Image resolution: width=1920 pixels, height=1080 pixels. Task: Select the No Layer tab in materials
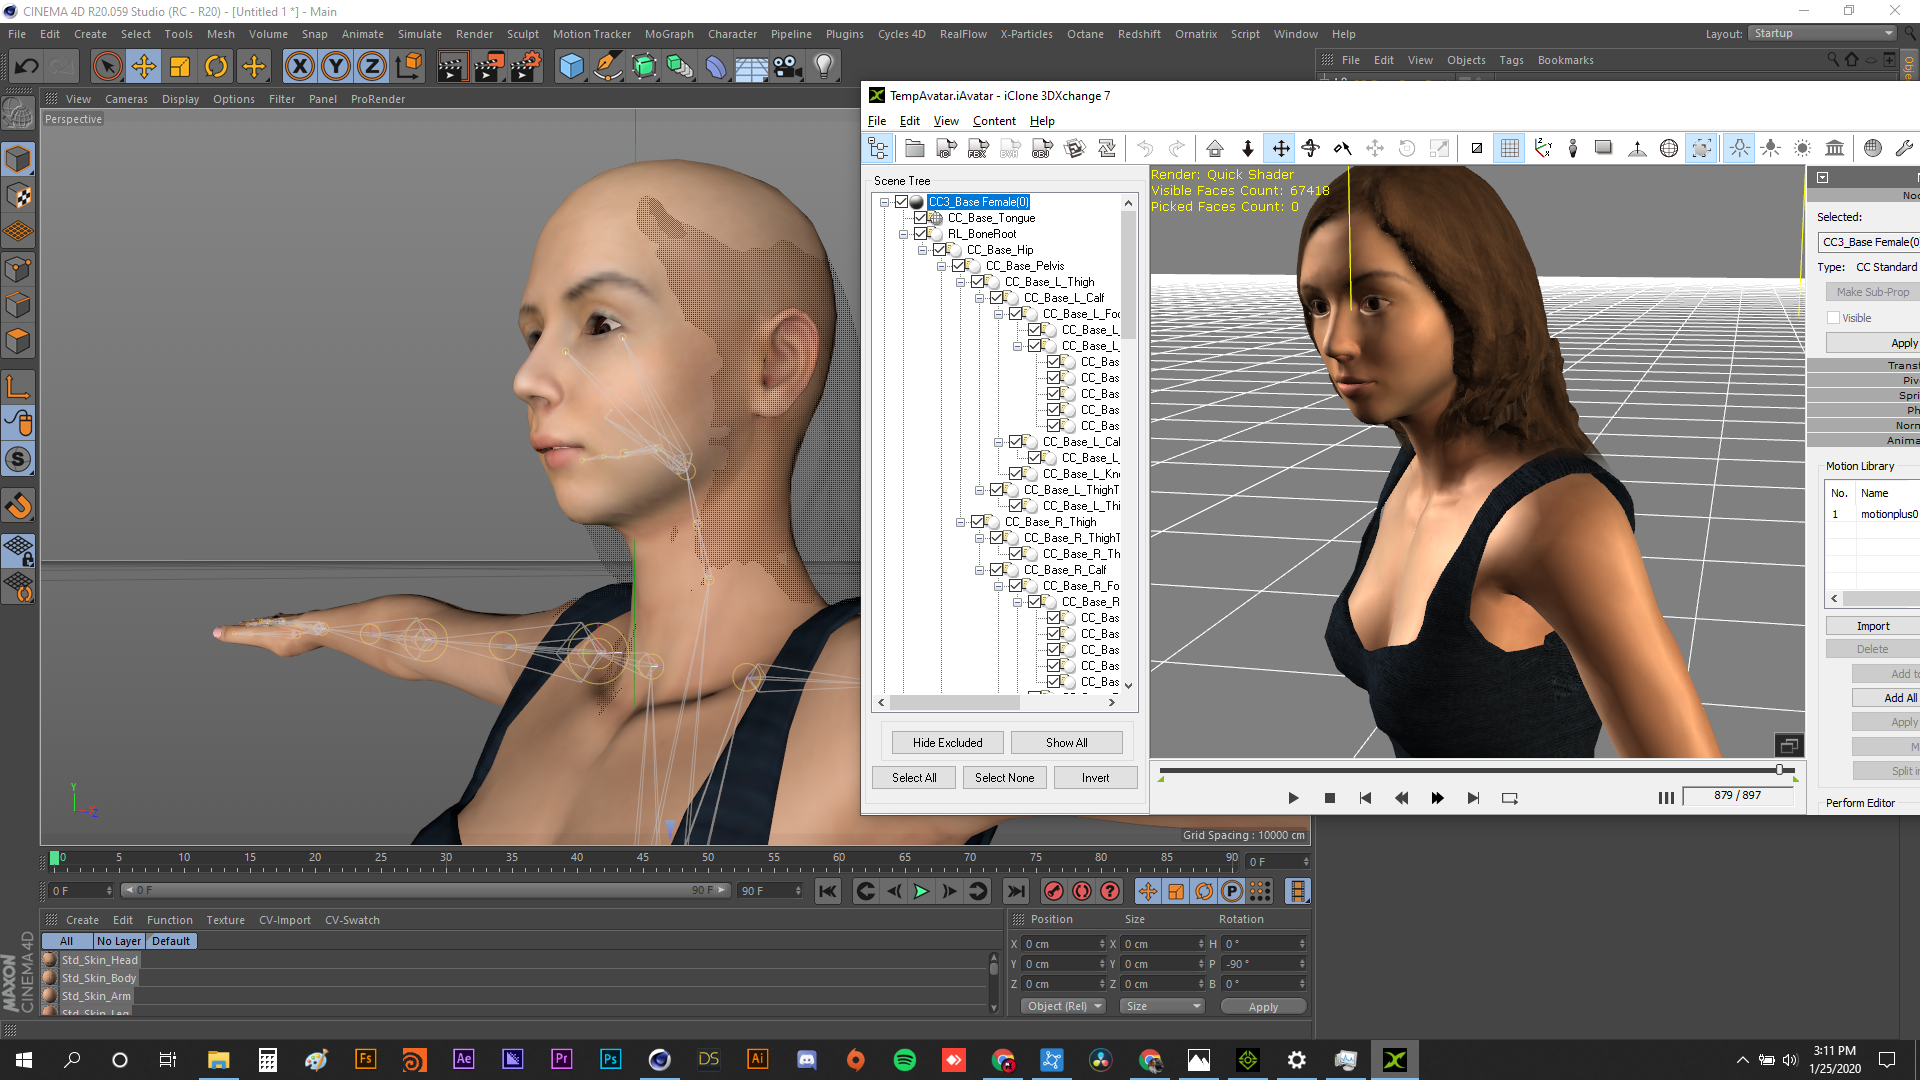point(118,941)
